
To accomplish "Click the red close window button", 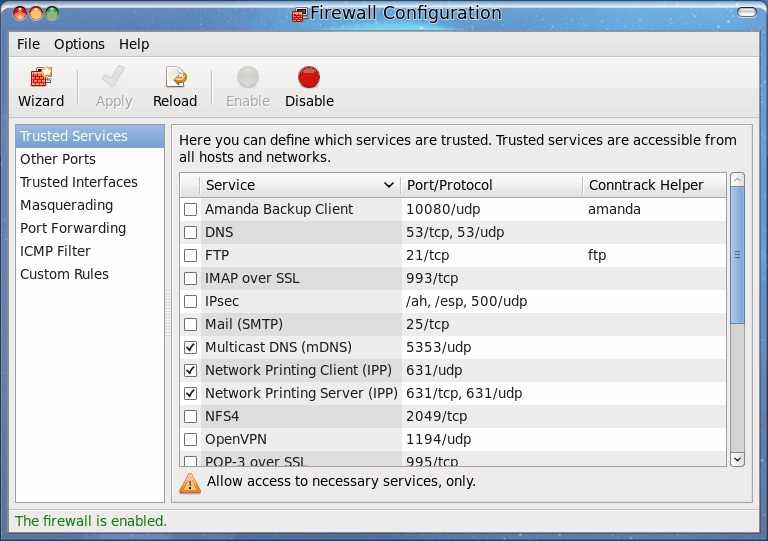I will pos(20,13).
